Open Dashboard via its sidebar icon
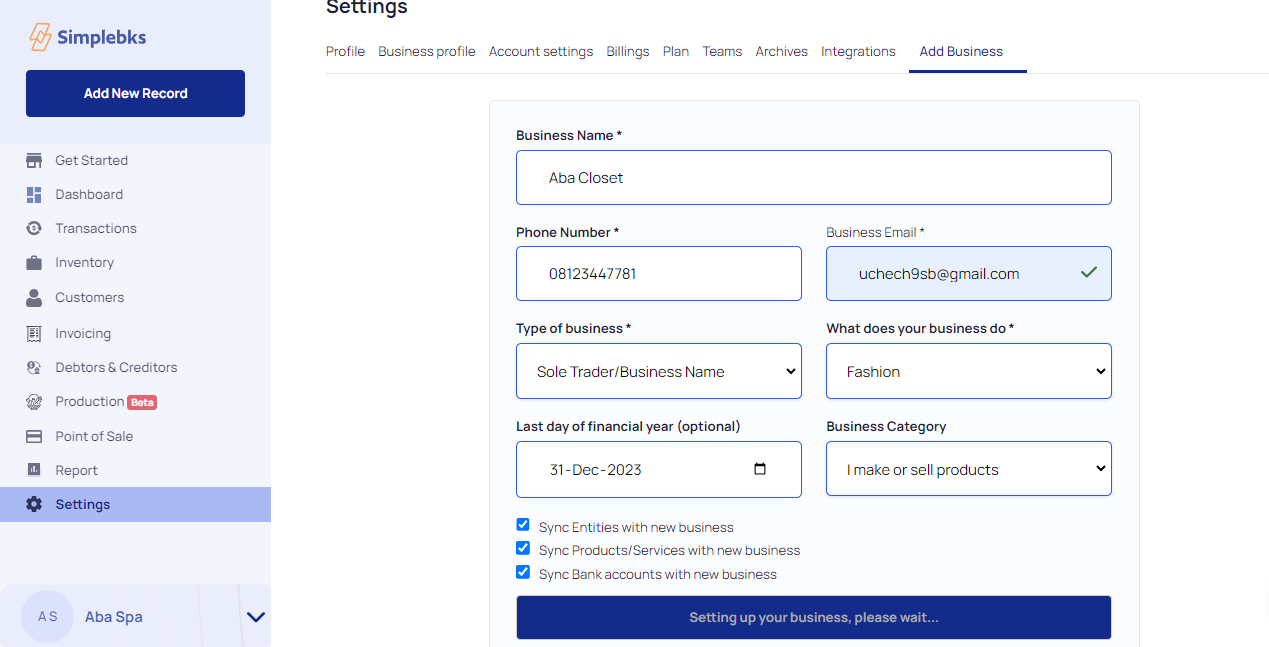The image size is (1269, 647). 34,195
